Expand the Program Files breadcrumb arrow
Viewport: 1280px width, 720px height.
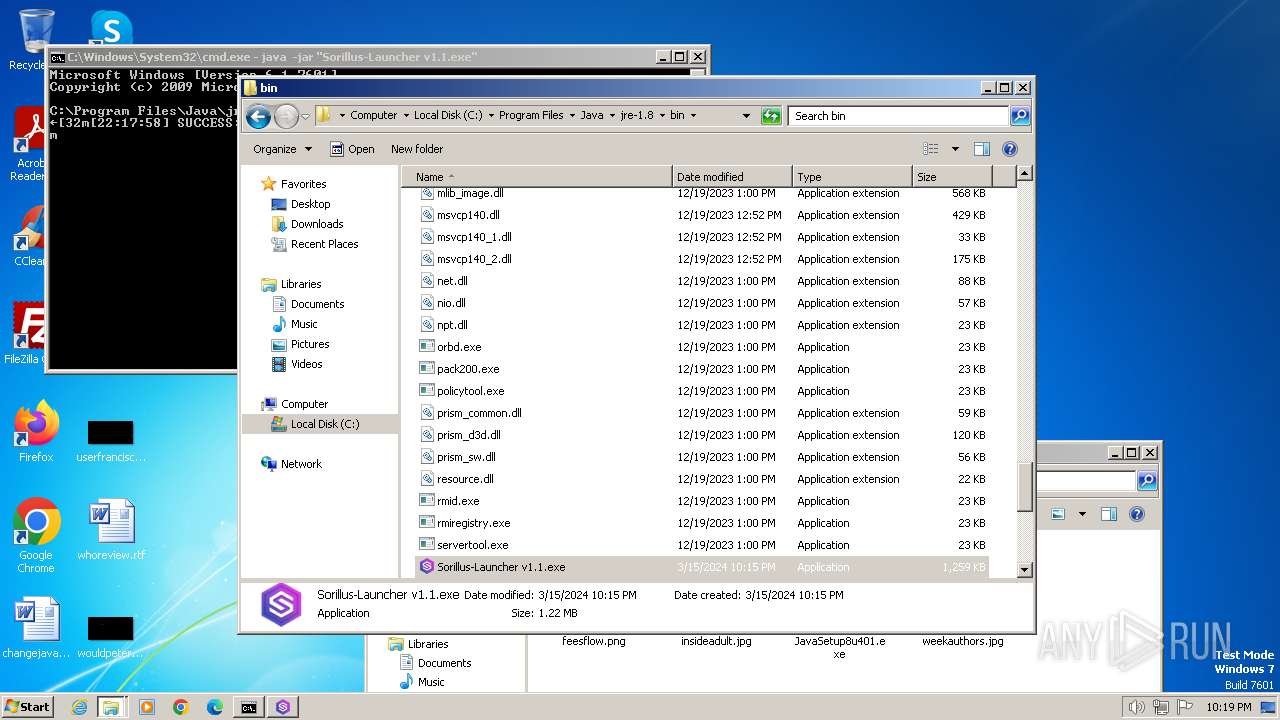(x=572, y=116)
